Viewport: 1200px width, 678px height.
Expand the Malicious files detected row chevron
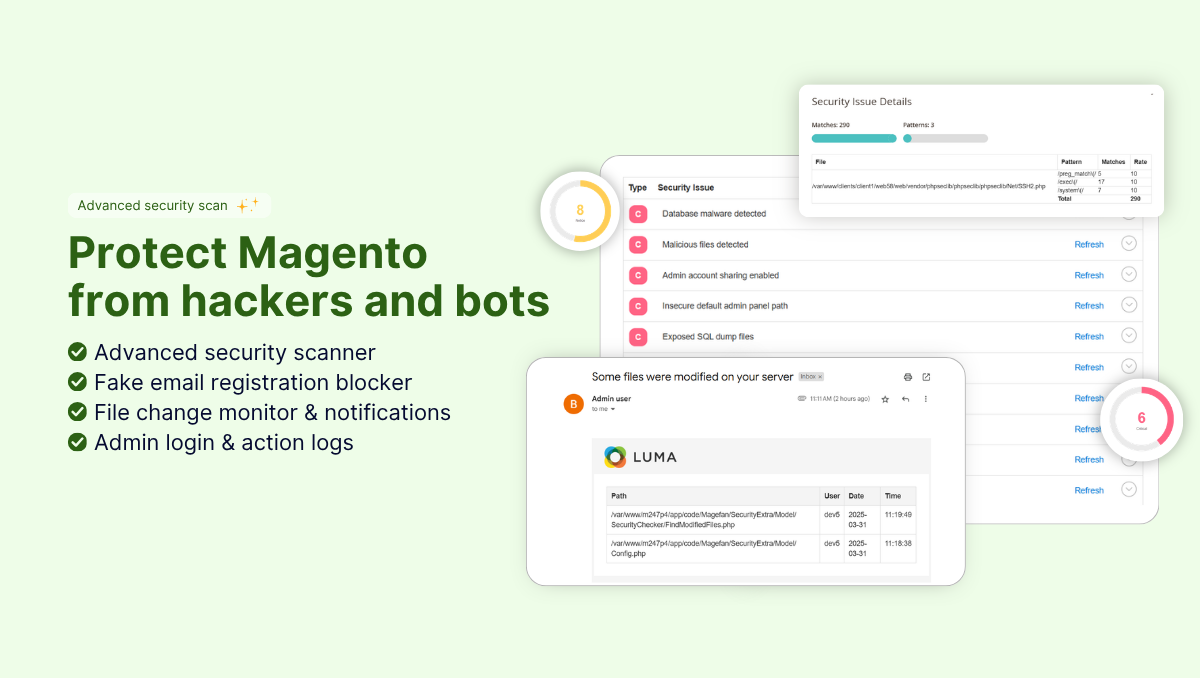coord(1129,244)
